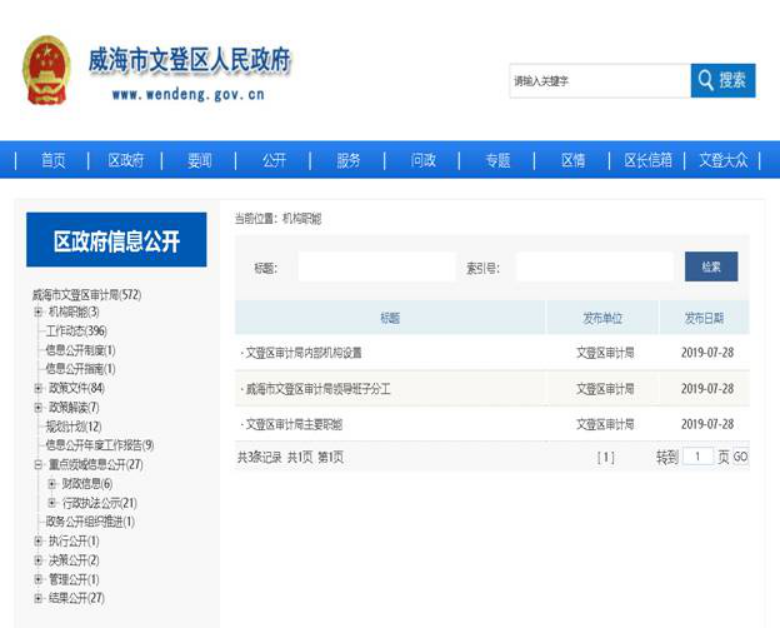The width and height of the screenshot is (780, 628).
Task: Open the 问政 navigation item
Action: pyautogui.click(x=423, y=160)
